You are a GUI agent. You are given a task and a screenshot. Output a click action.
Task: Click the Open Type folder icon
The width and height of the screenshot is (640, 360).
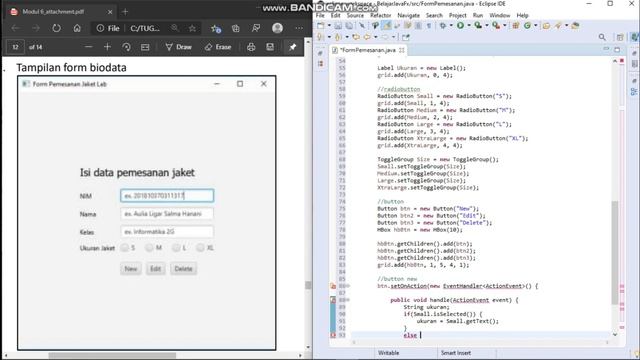pos(546,26)
